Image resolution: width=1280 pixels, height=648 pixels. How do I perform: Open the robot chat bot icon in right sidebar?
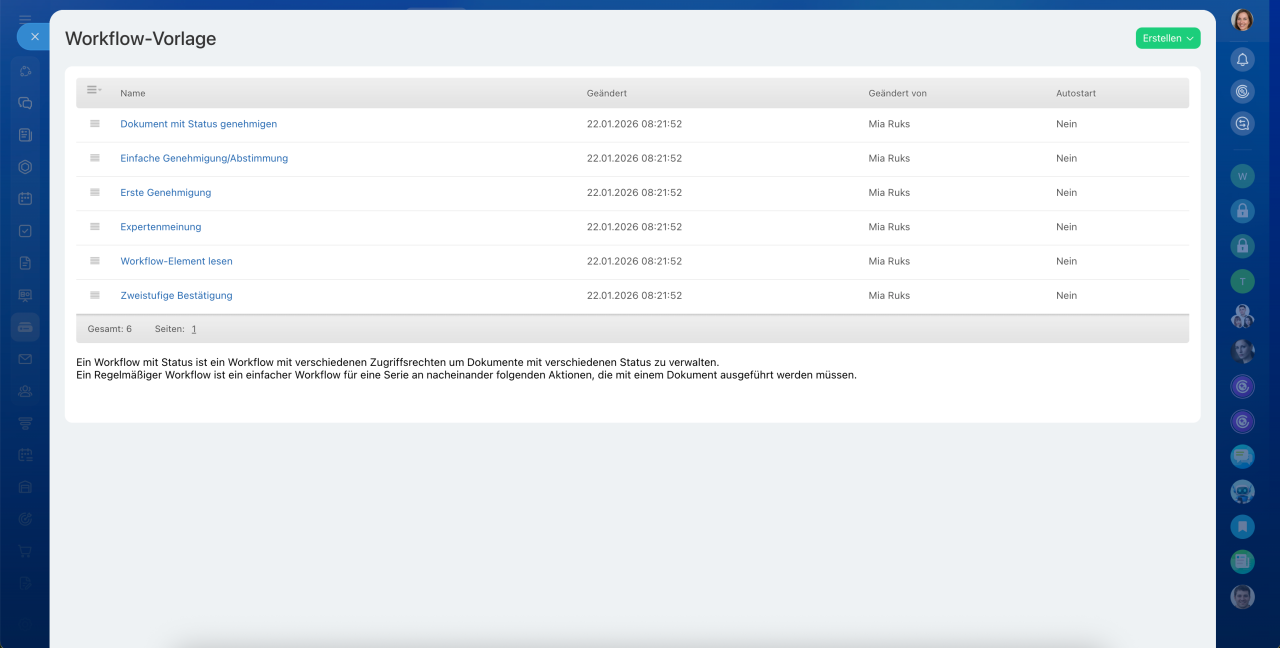1242,491
